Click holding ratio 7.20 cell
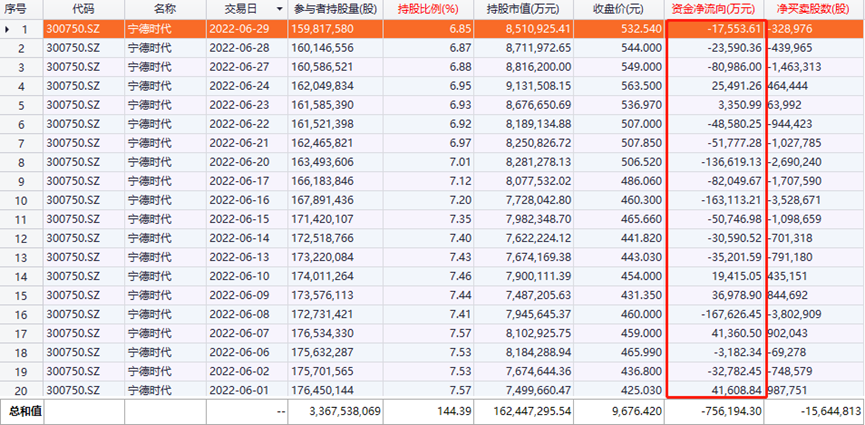Screen dimensions: 865x425 click(461, 200)
